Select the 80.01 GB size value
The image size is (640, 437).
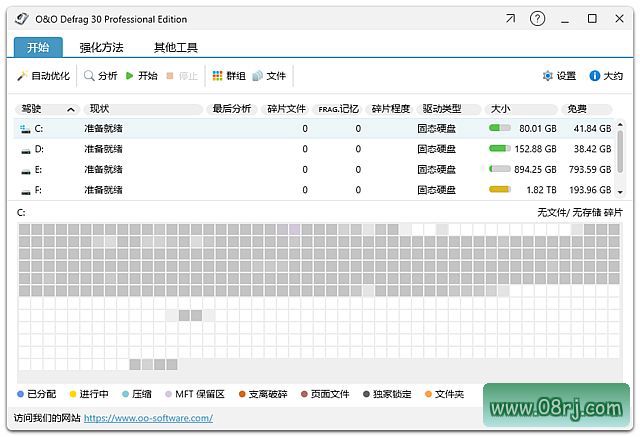[x=538, y=129]
